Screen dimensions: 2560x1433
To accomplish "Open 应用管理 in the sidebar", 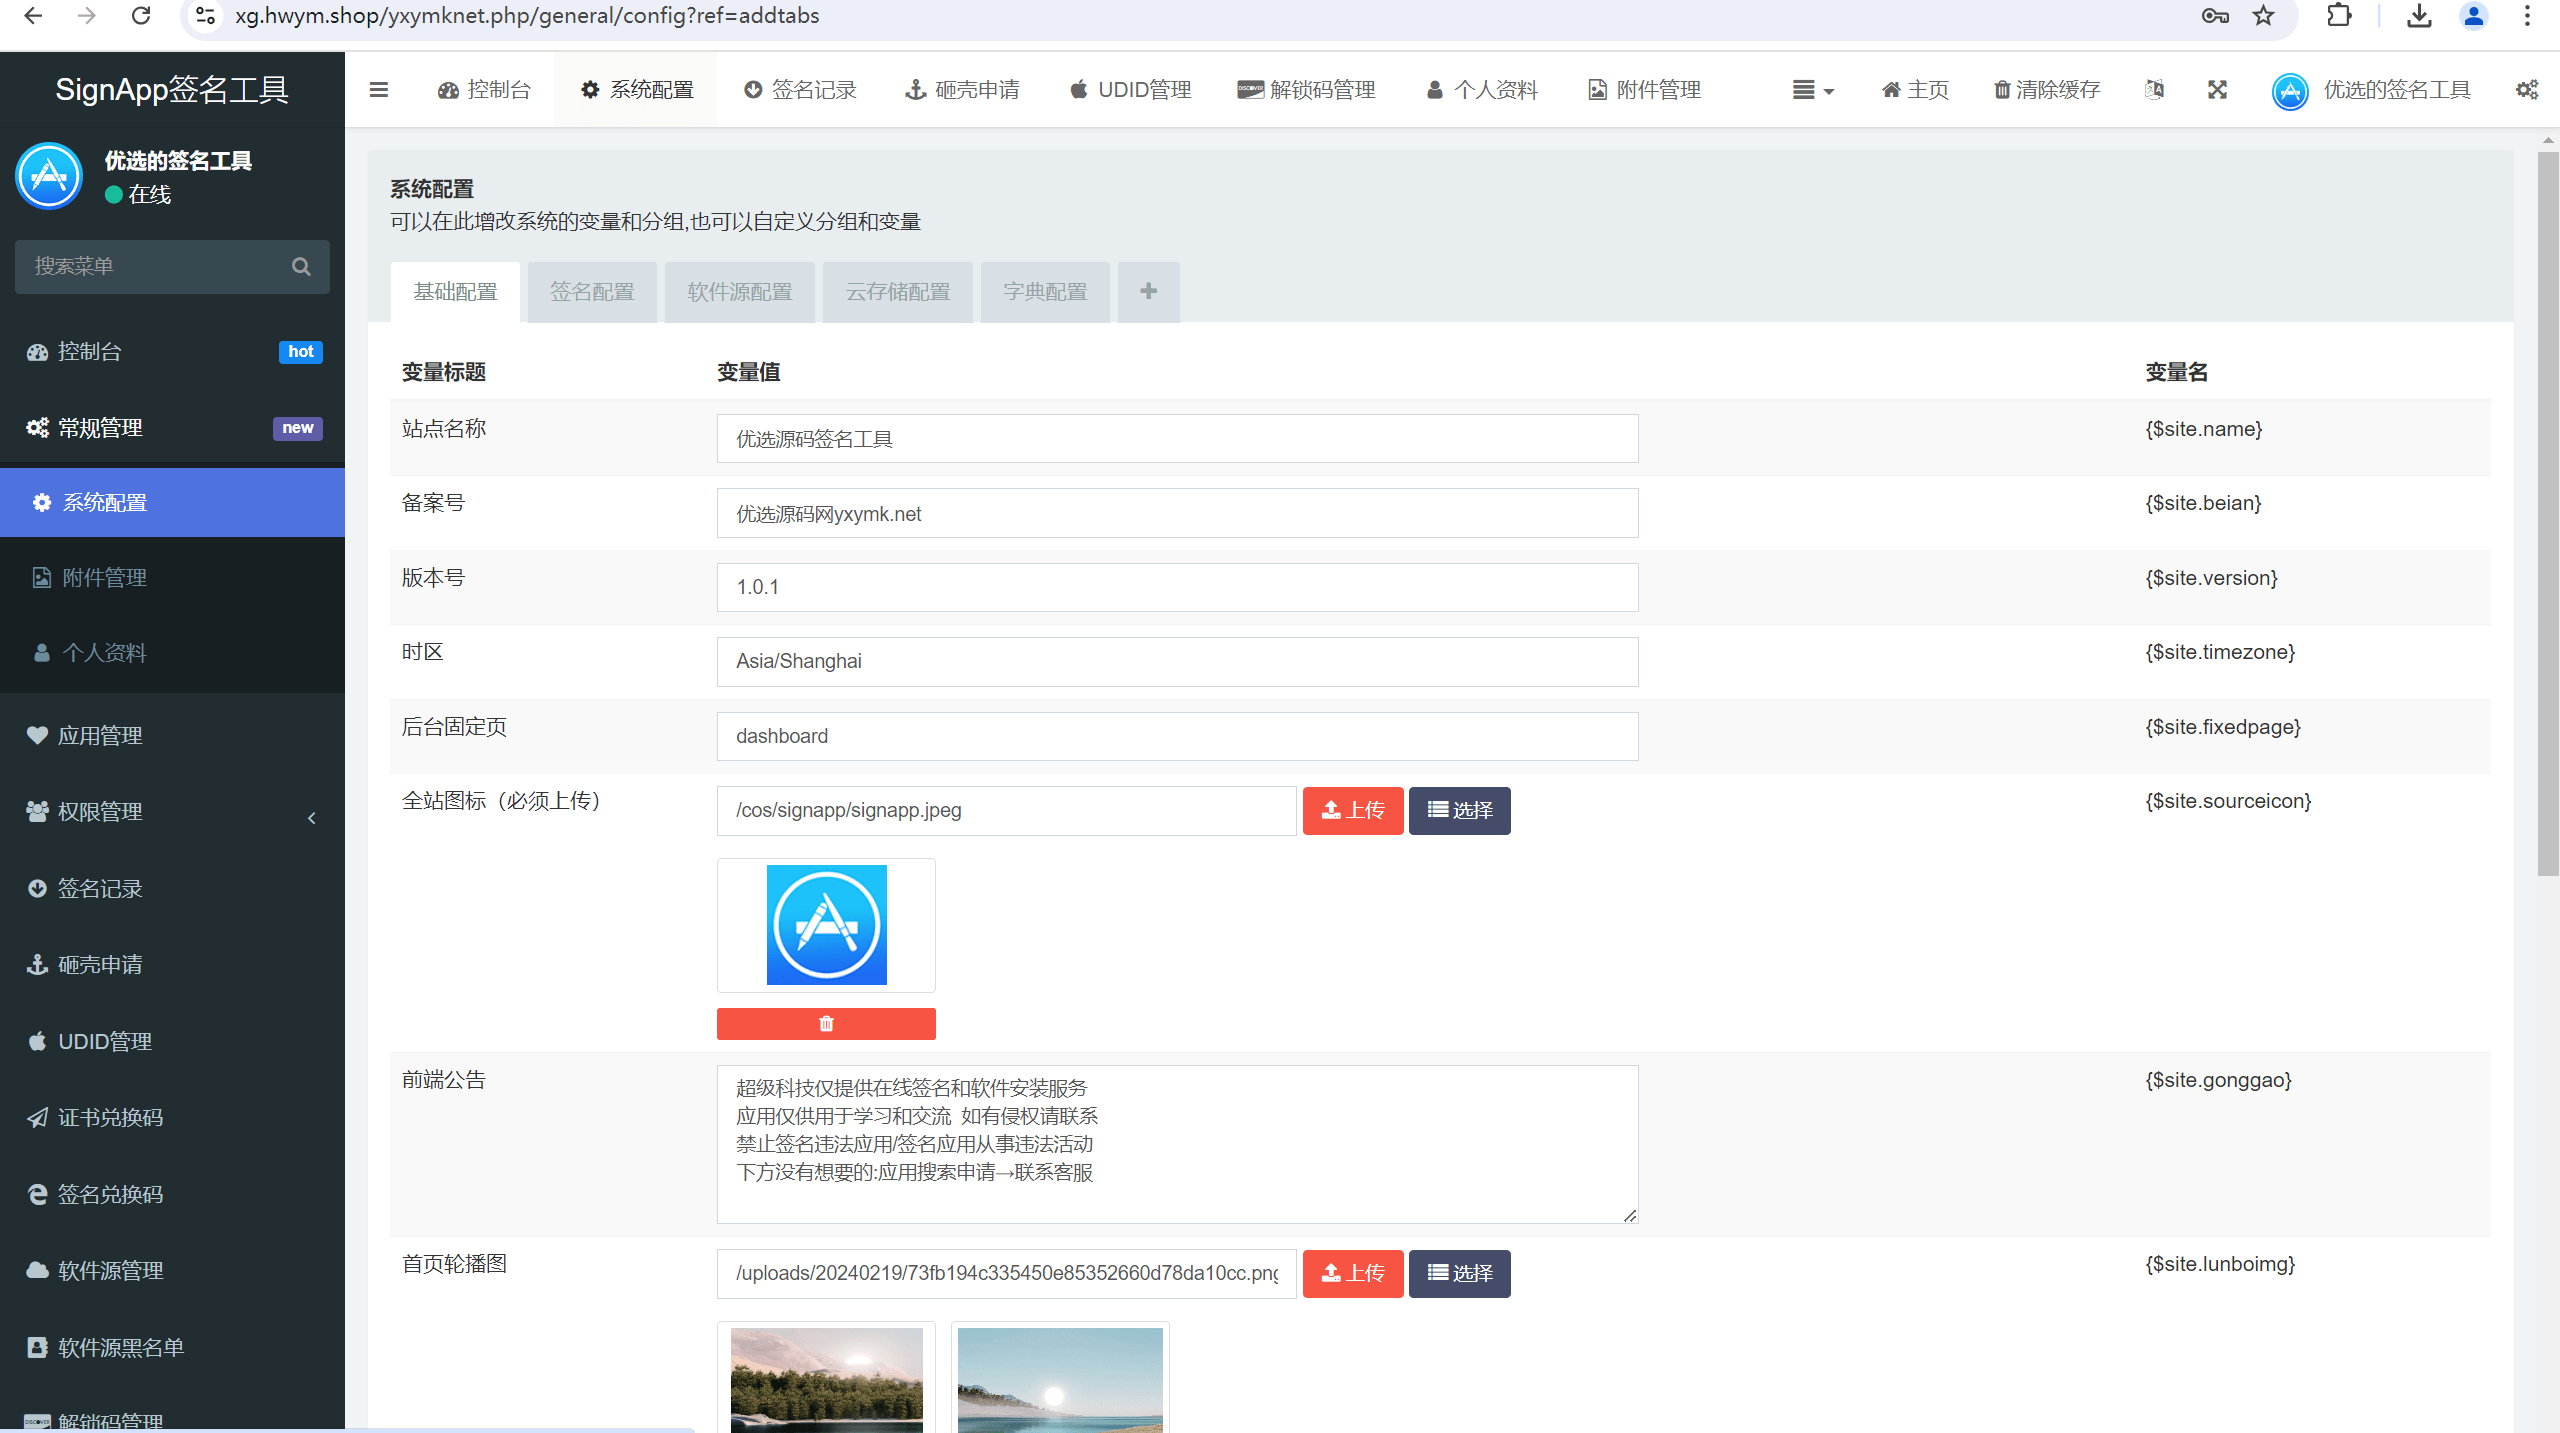I will [172, 735].
